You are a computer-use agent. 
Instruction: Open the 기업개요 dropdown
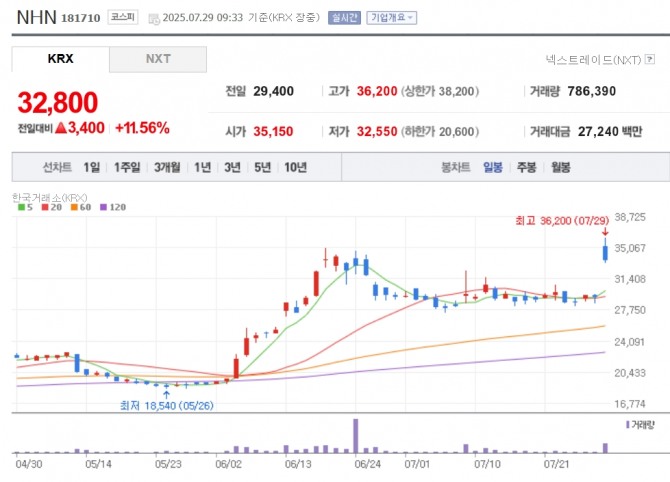point(392,18)
